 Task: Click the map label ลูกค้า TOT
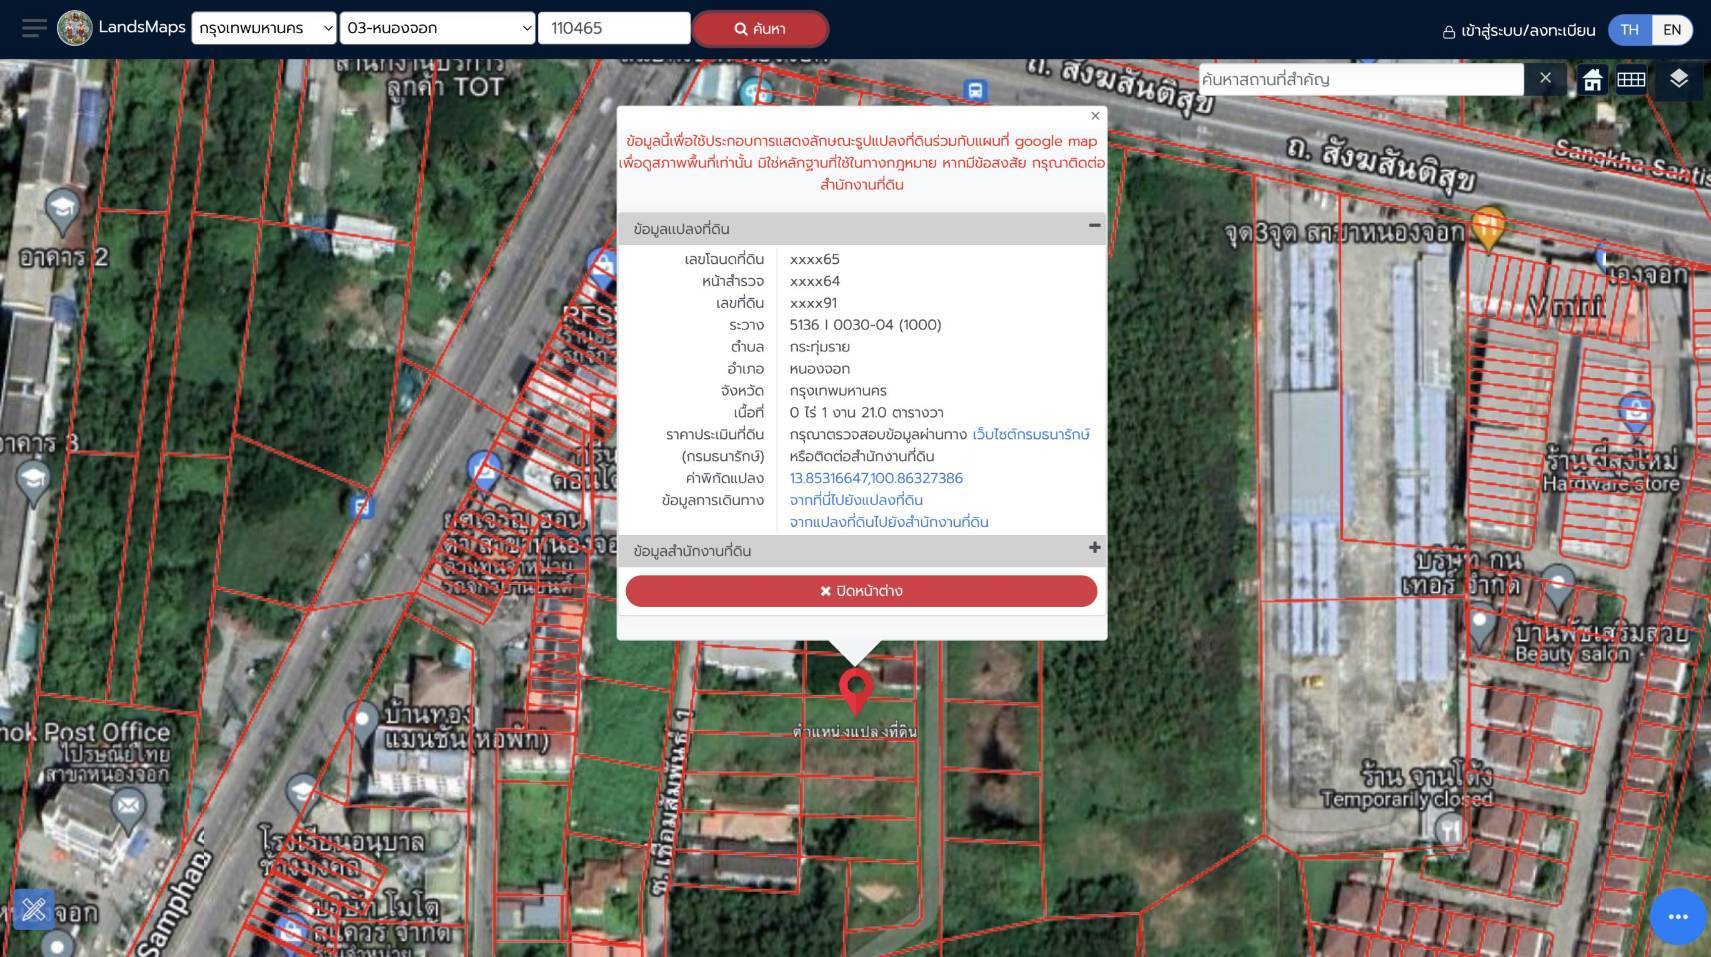[x=445, y=87]
